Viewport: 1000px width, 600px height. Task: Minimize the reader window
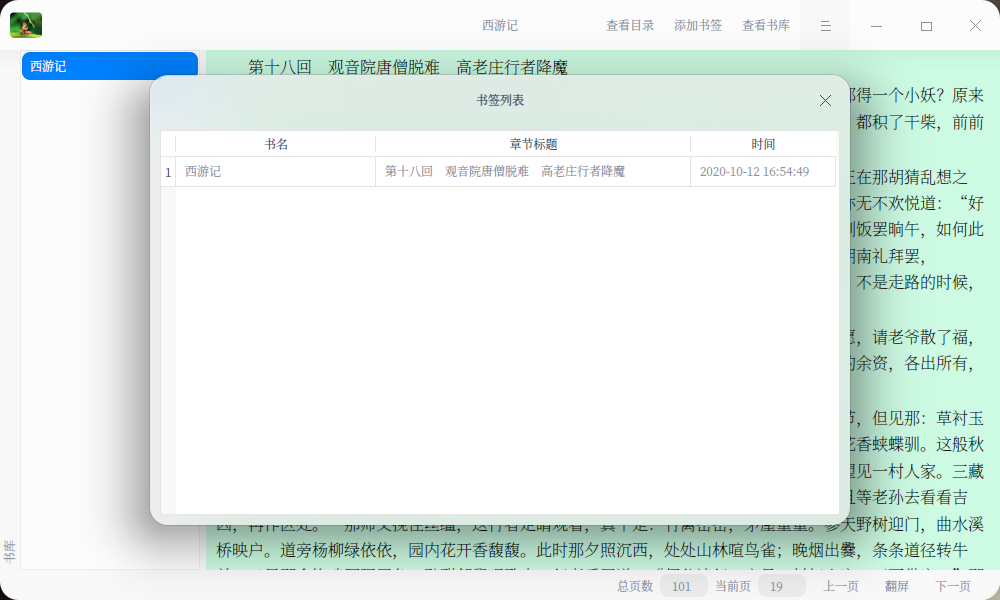pyautogui.click(x=876, y=26)
